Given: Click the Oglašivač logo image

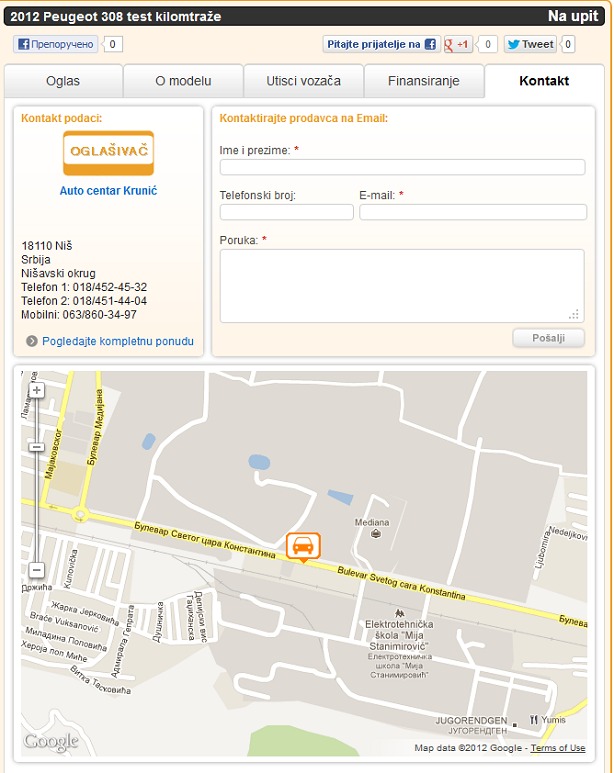Looking at the screenshot, I should click(x=108, y=153).
